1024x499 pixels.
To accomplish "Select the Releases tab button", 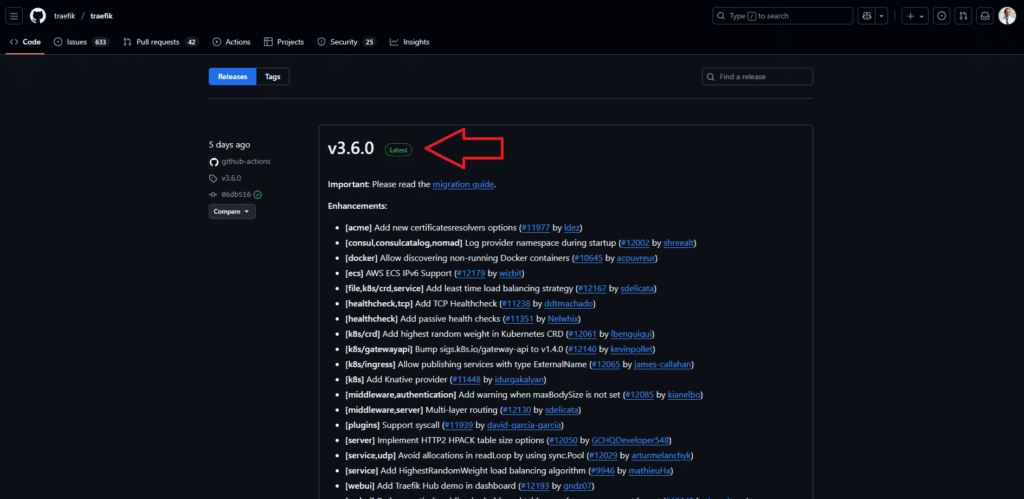I will coord(232,77).
